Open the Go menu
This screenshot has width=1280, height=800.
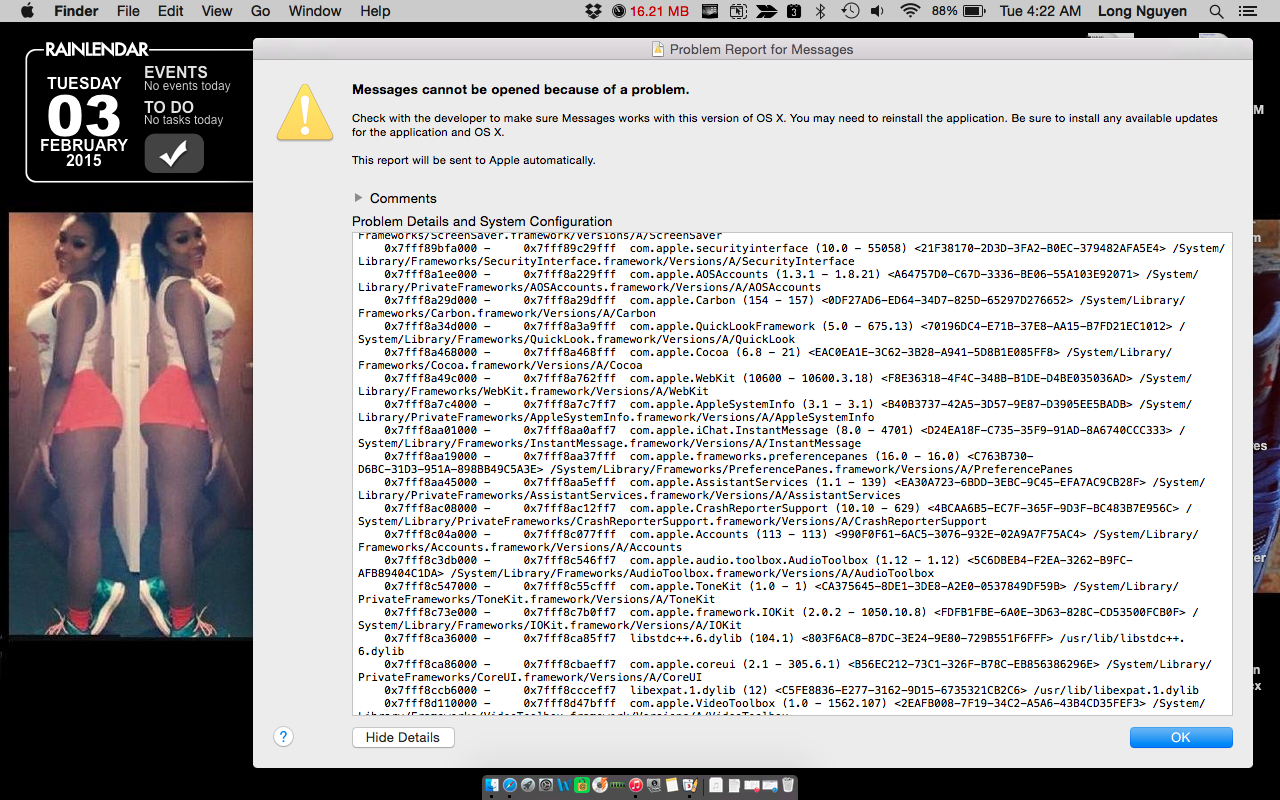click(261, 11)
